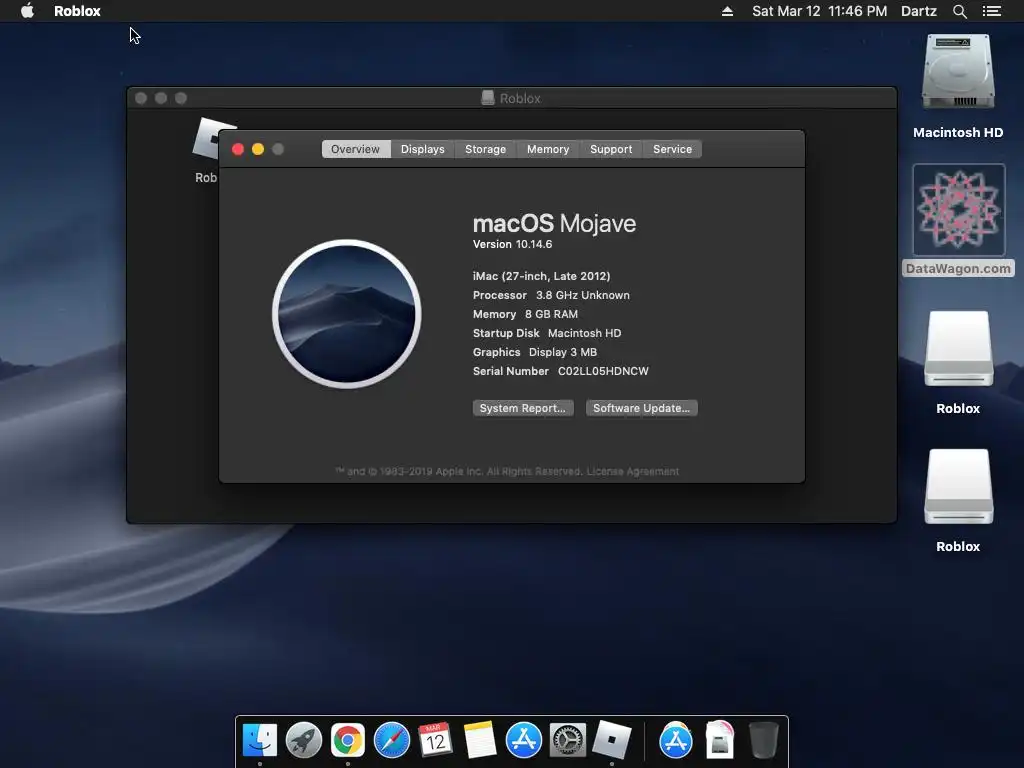Switch to the Storage tab
Viewport: 1024px width, 768px height.
pyautogui.click(x=485, y=149)
